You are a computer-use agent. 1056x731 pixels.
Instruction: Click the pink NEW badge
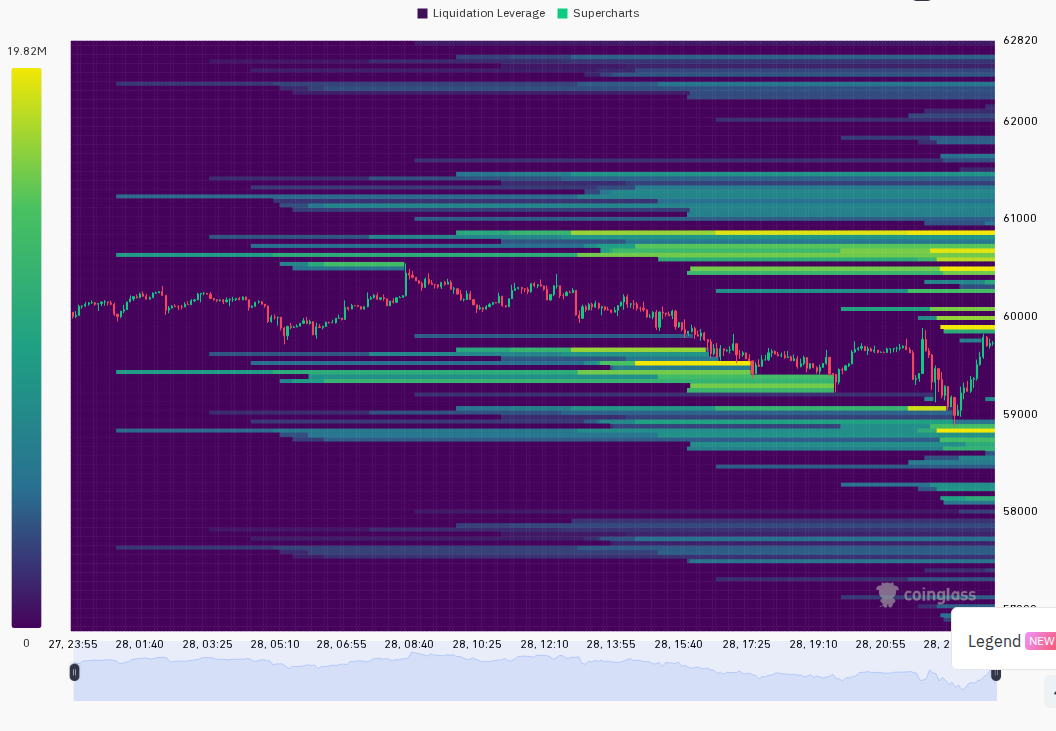[x=1041, y=641]
